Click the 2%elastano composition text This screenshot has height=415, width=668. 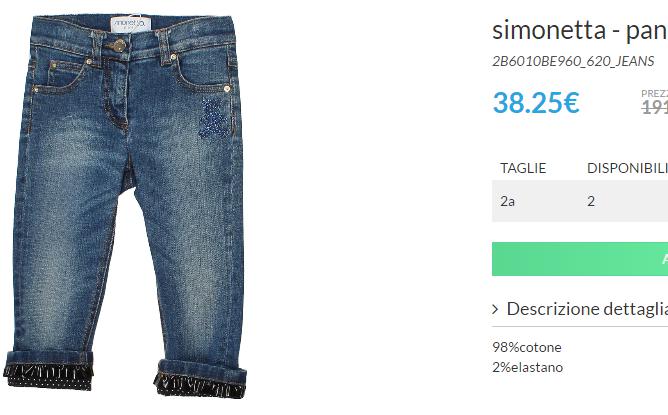[527, 367]
